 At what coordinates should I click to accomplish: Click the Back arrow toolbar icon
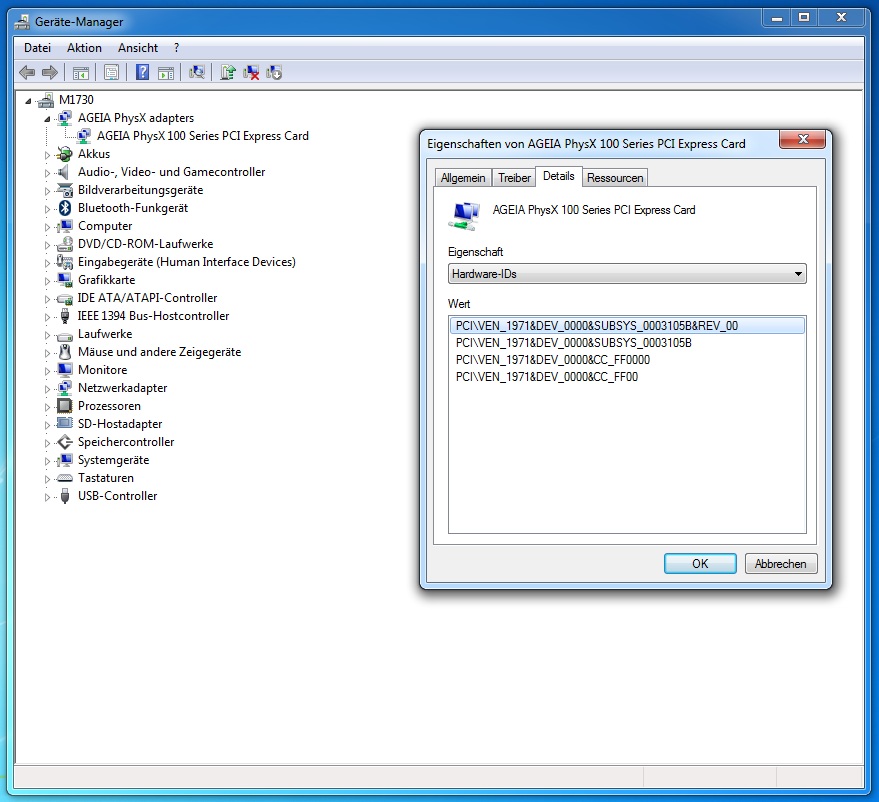[27, 72]
